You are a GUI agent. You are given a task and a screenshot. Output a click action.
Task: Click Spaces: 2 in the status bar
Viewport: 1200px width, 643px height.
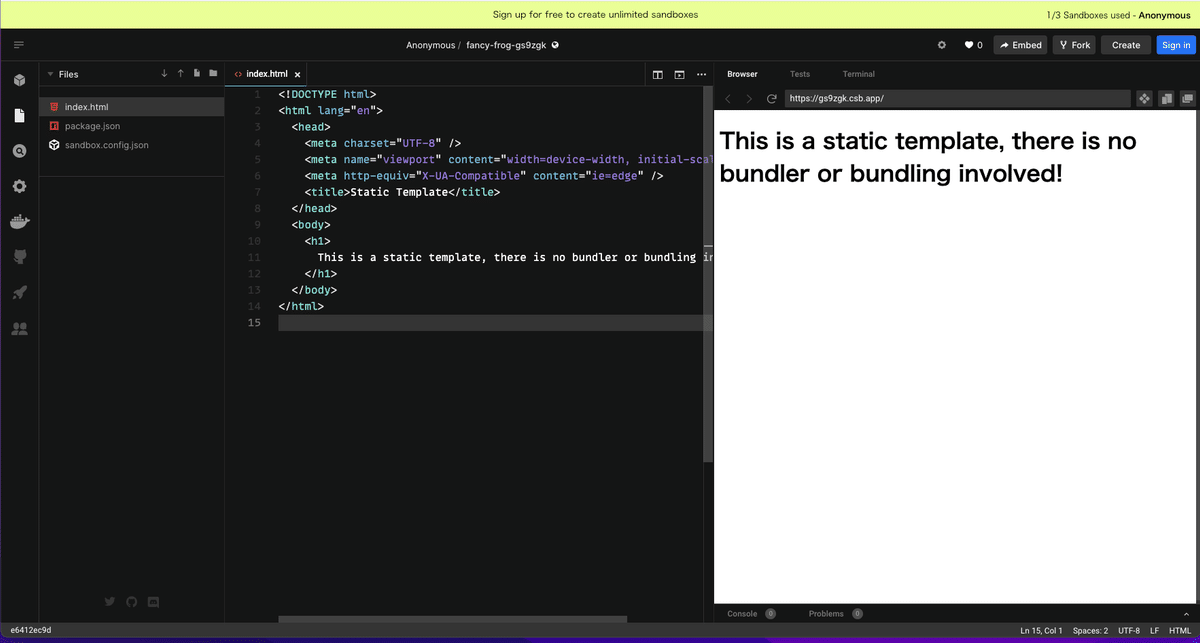coord(1090,631)
